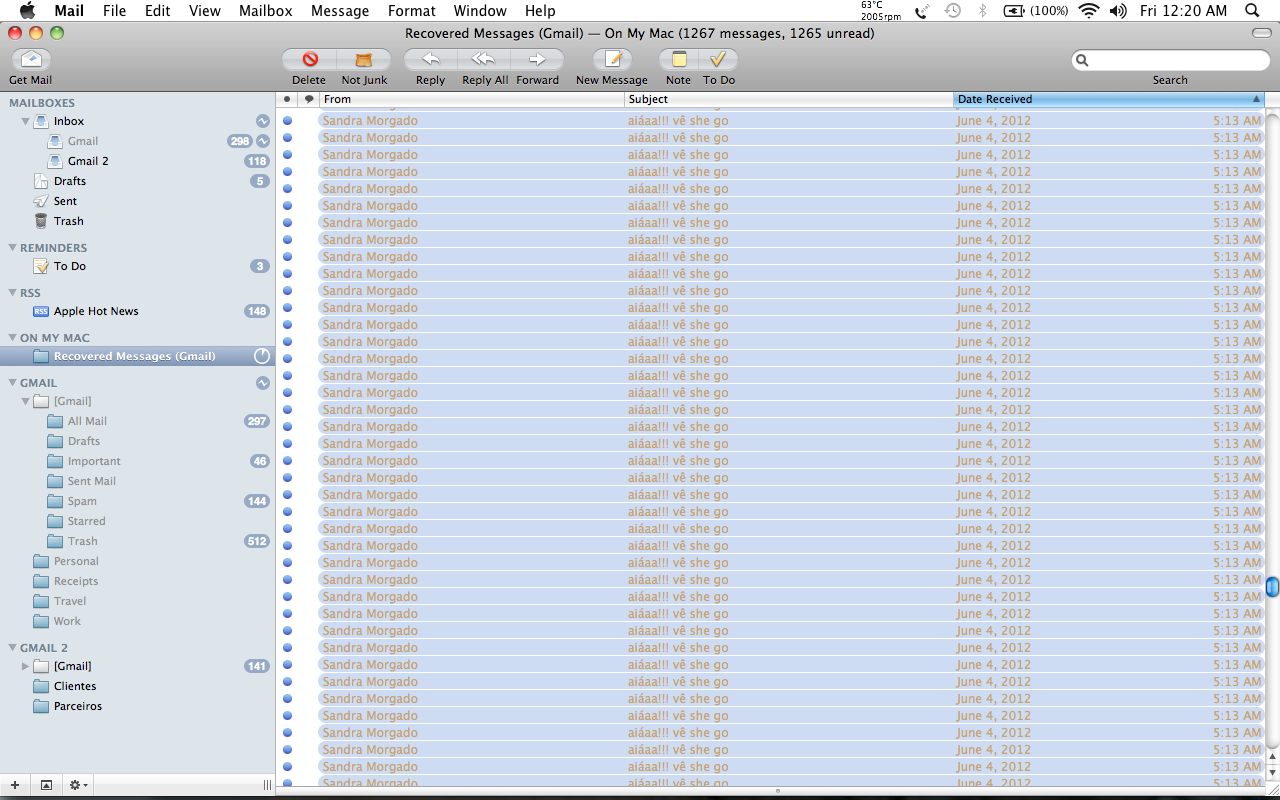Open the Edit menu

[157, 10]
